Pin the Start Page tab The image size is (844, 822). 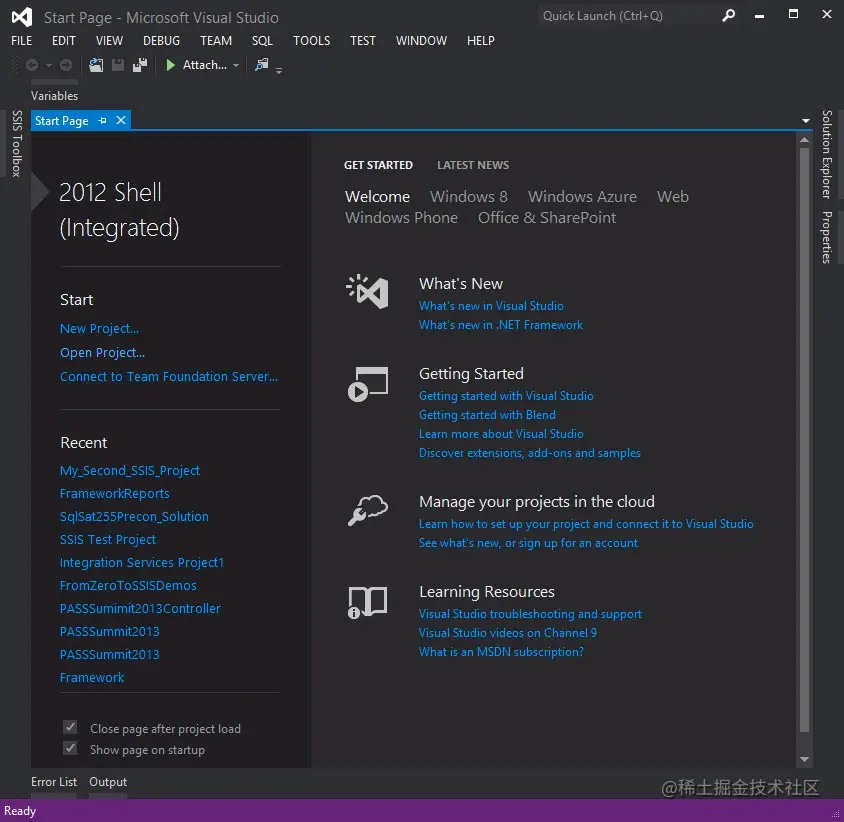(x=102, y=121)
